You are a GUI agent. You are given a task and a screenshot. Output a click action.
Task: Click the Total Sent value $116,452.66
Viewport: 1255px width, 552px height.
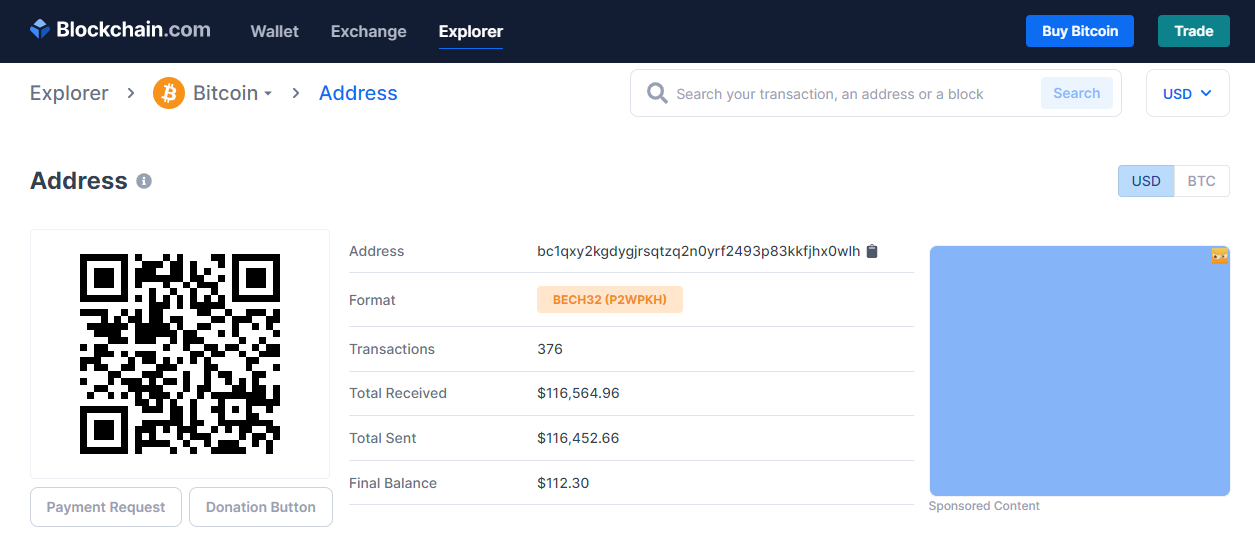pyautogui.click(x=578, y=438)
